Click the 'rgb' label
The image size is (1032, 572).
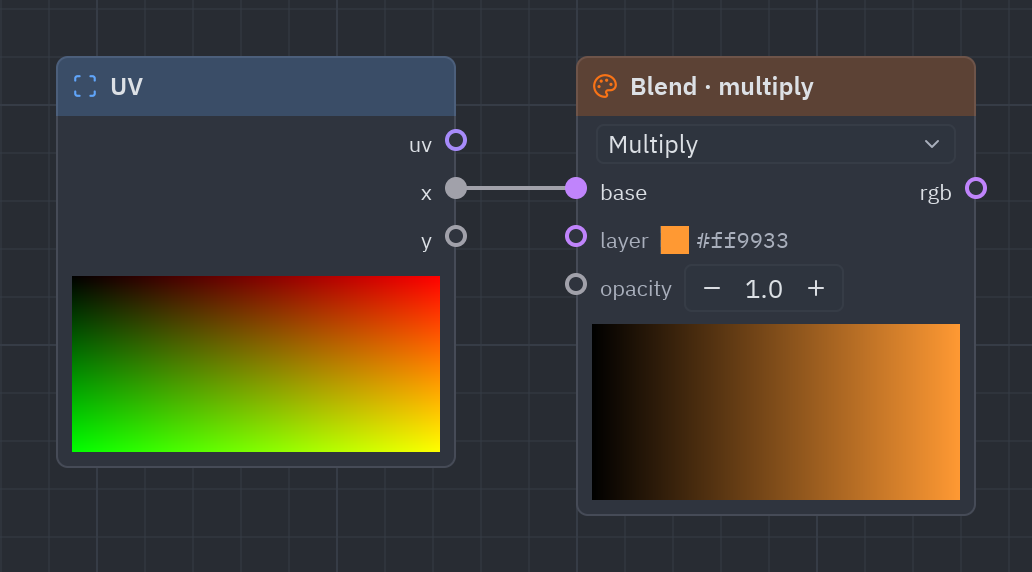(935, 193)
